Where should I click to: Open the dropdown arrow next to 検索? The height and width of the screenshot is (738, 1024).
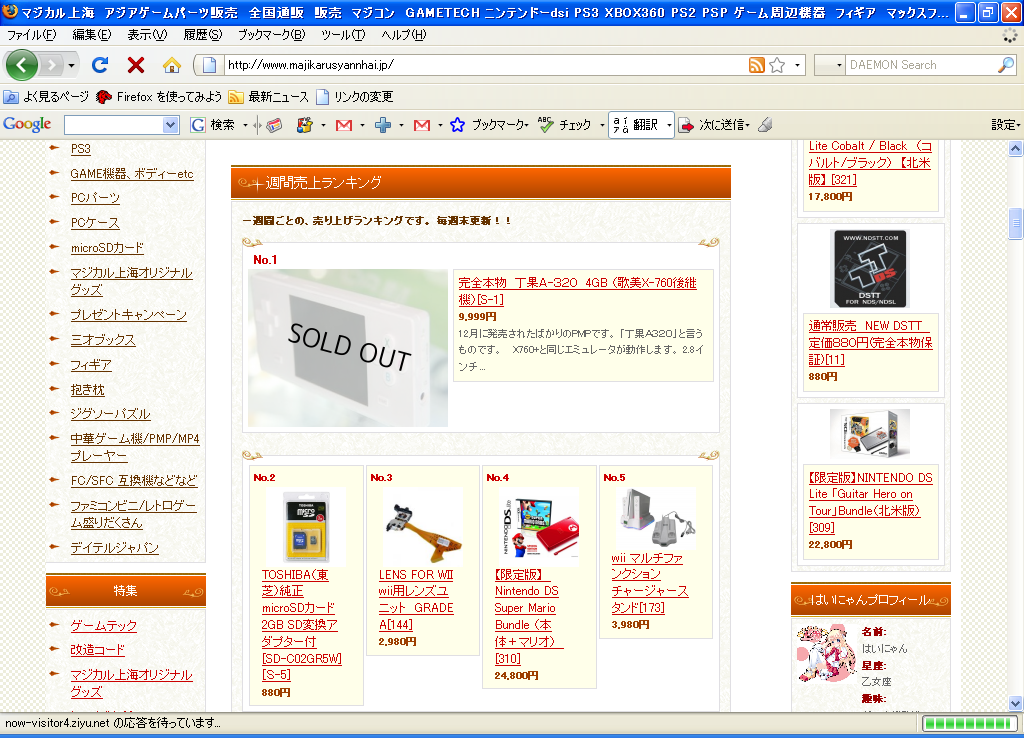point(246,125)
